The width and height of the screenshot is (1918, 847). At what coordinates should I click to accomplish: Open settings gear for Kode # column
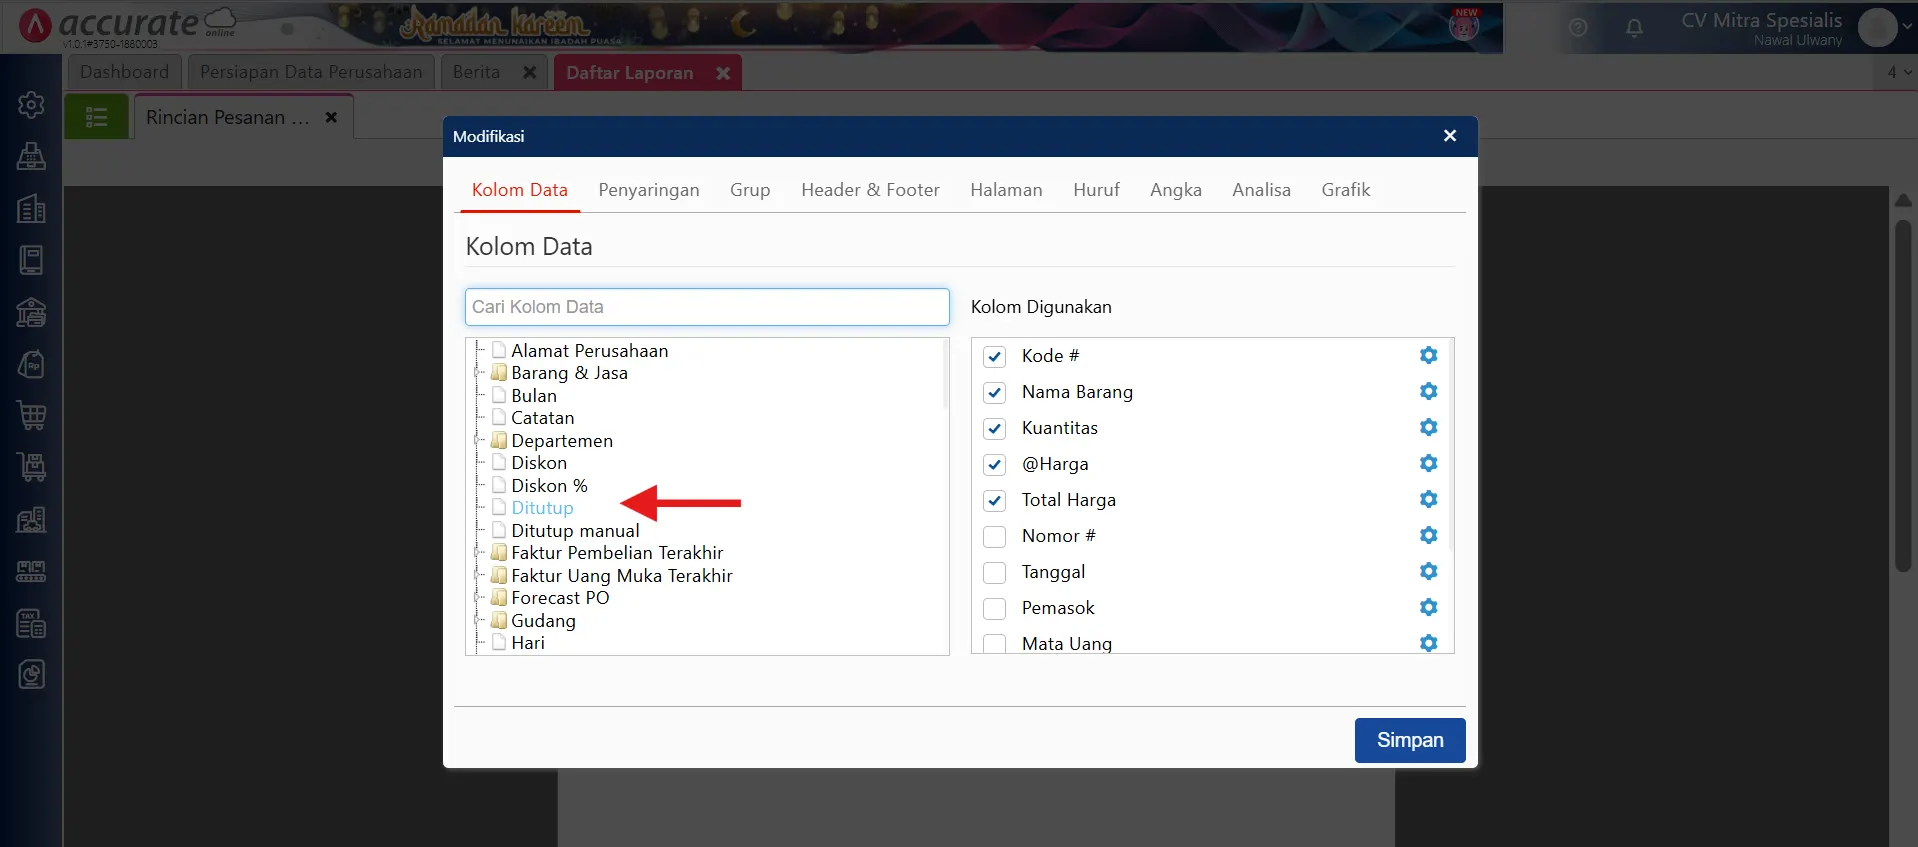pyautogui.click(x=1428, y=356)
